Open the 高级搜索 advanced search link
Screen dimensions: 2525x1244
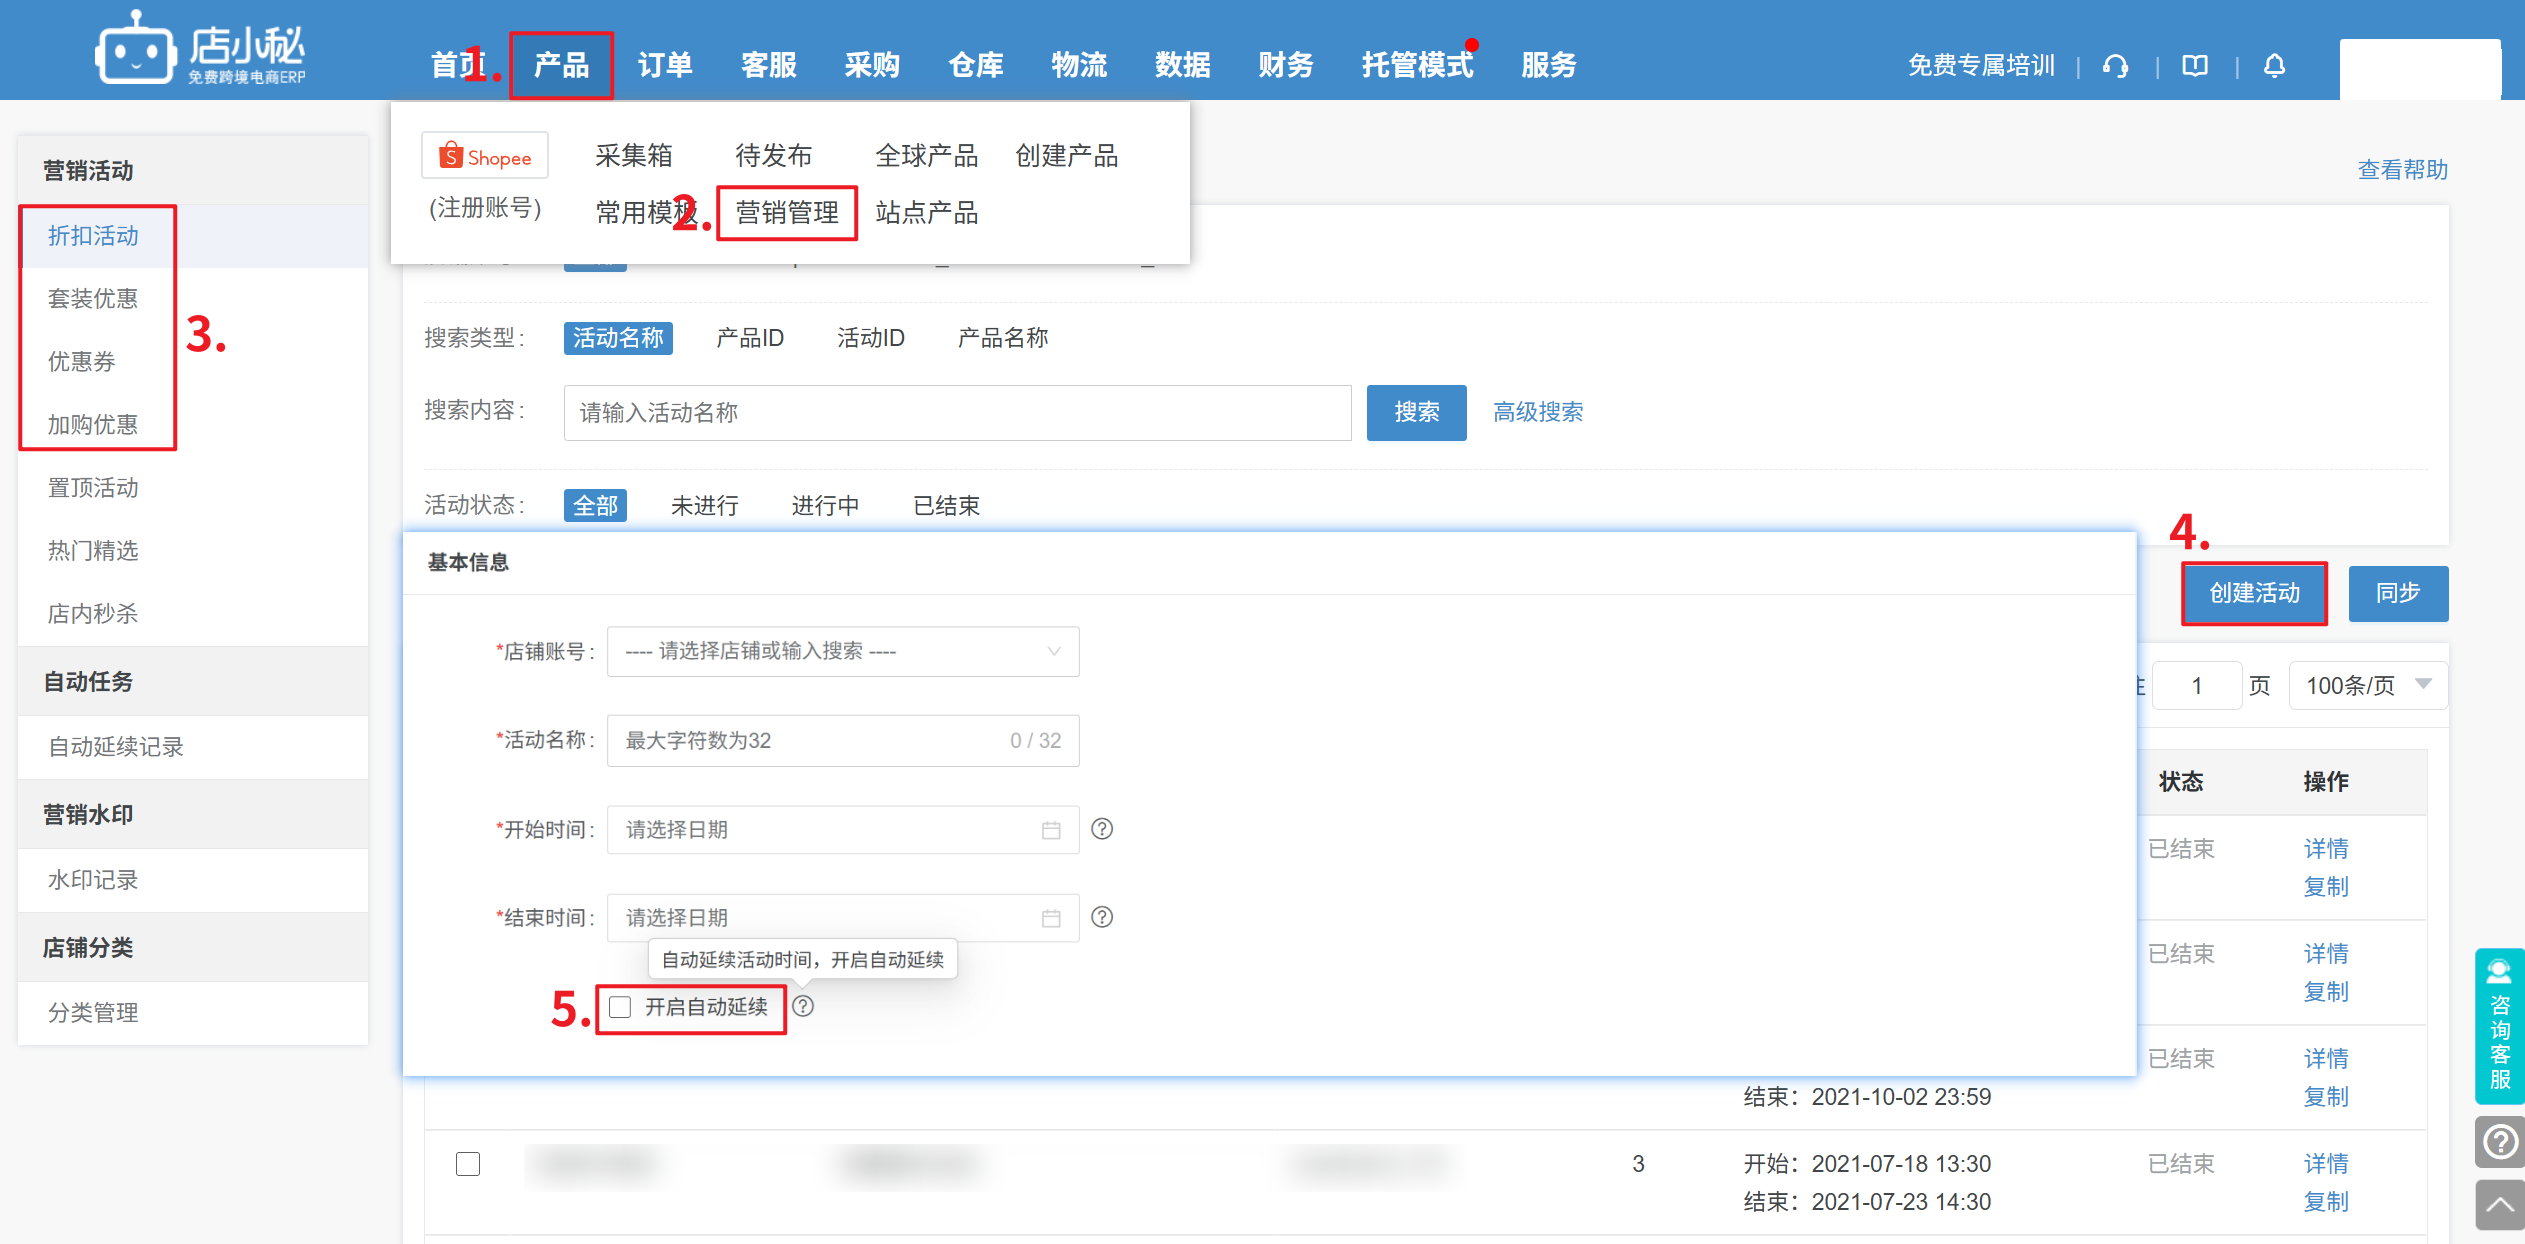(1537, 412)
